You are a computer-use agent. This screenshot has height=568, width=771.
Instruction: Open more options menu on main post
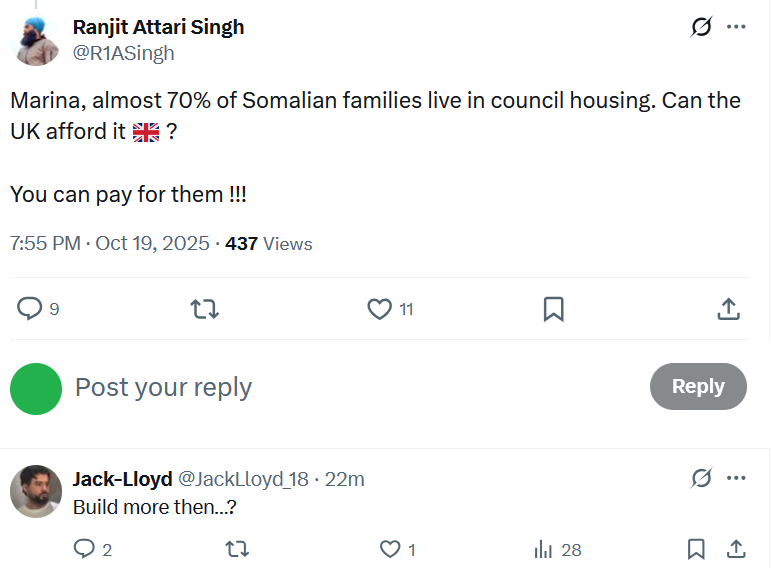pos(737,27)
